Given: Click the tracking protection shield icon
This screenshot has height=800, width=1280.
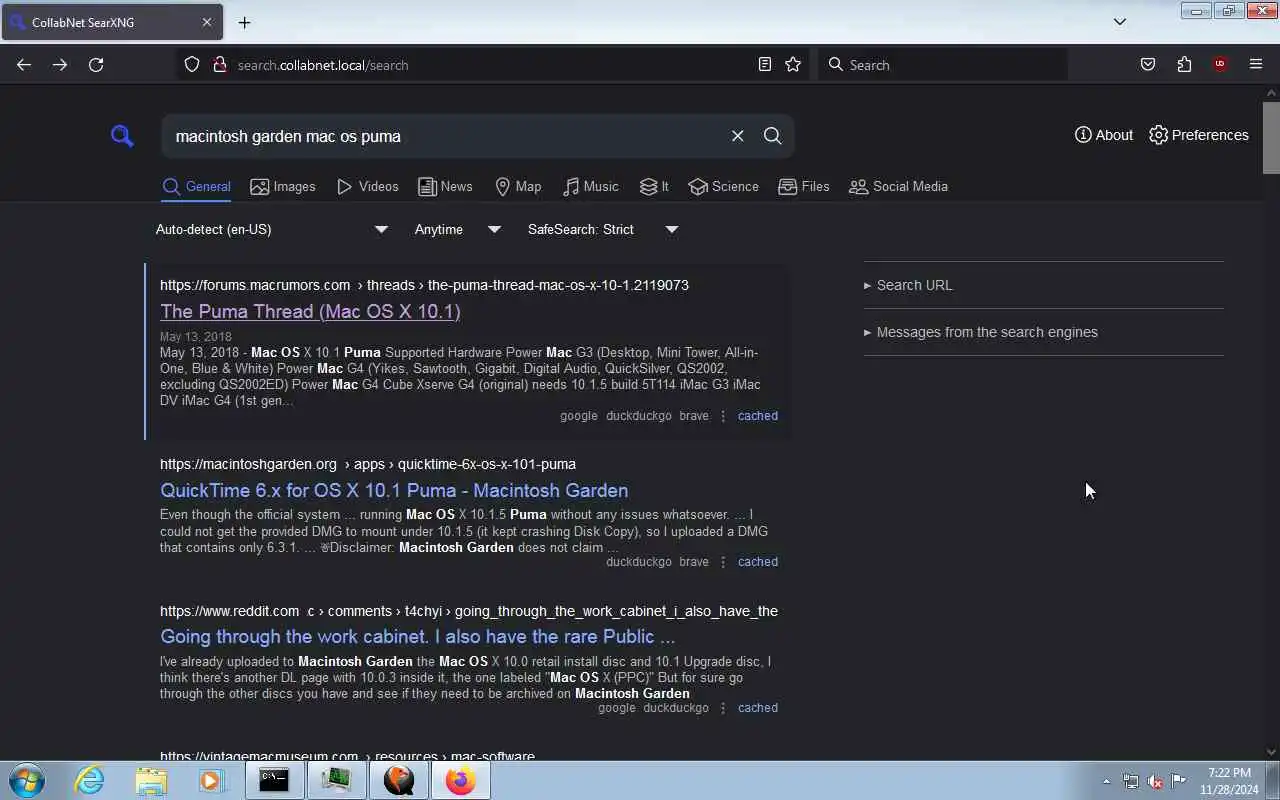Looking at the screenshot, I should click(x=192, y=65).
